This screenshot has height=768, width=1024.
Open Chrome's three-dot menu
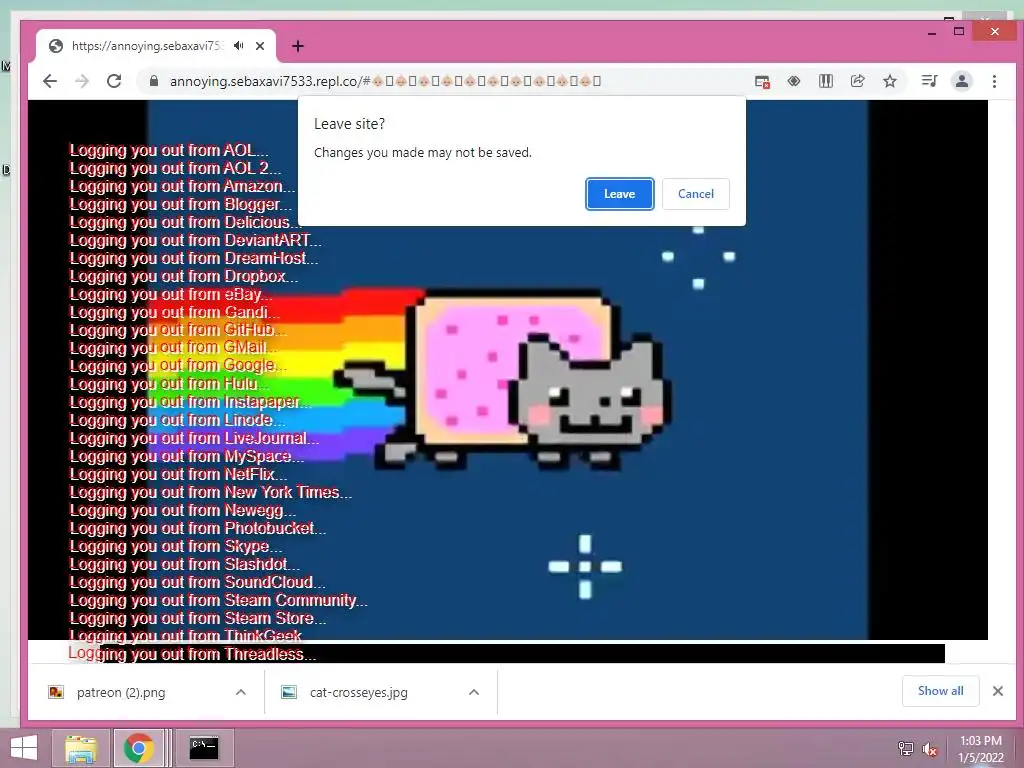pyautogui.click(x=994, y=81)
